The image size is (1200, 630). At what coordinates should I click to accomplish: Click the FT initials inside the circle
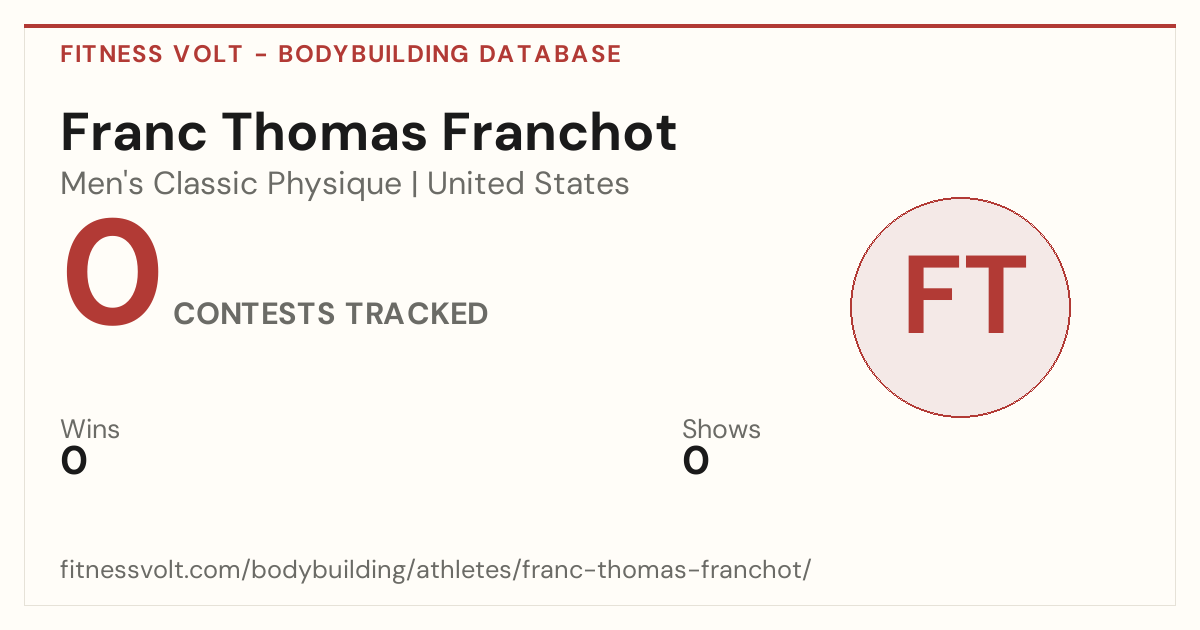965,297
